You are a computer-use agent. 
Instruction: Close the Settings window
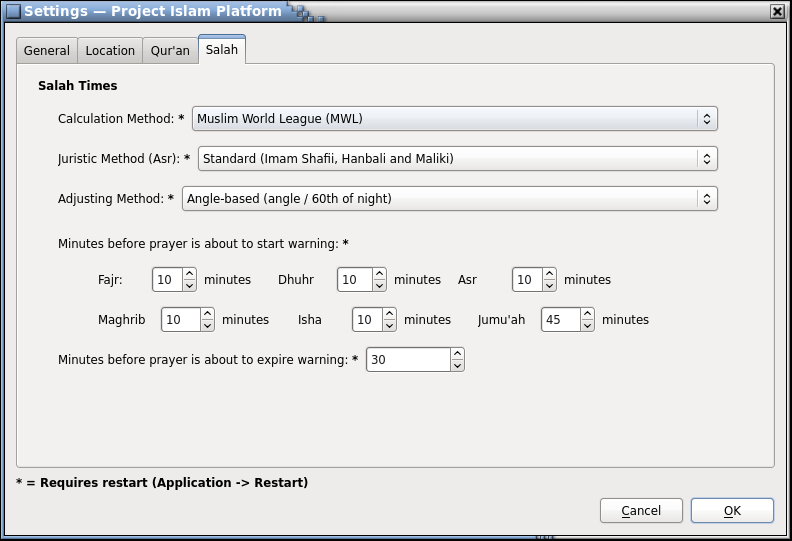(x=777, y=11)
